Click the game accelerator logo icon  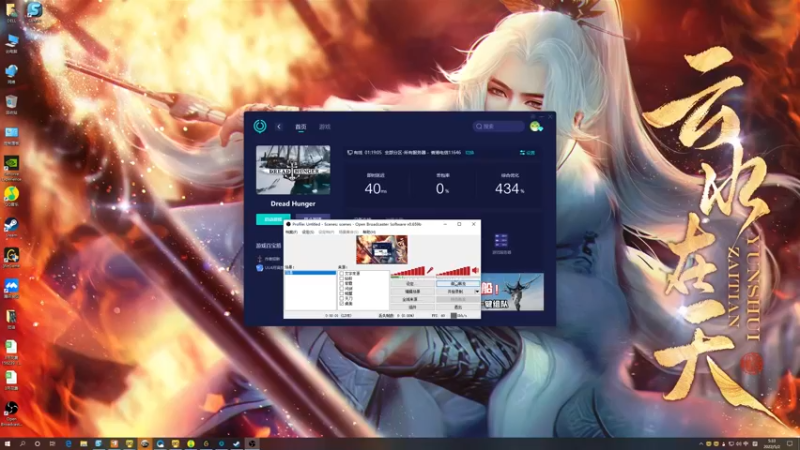tap(260, 126)
